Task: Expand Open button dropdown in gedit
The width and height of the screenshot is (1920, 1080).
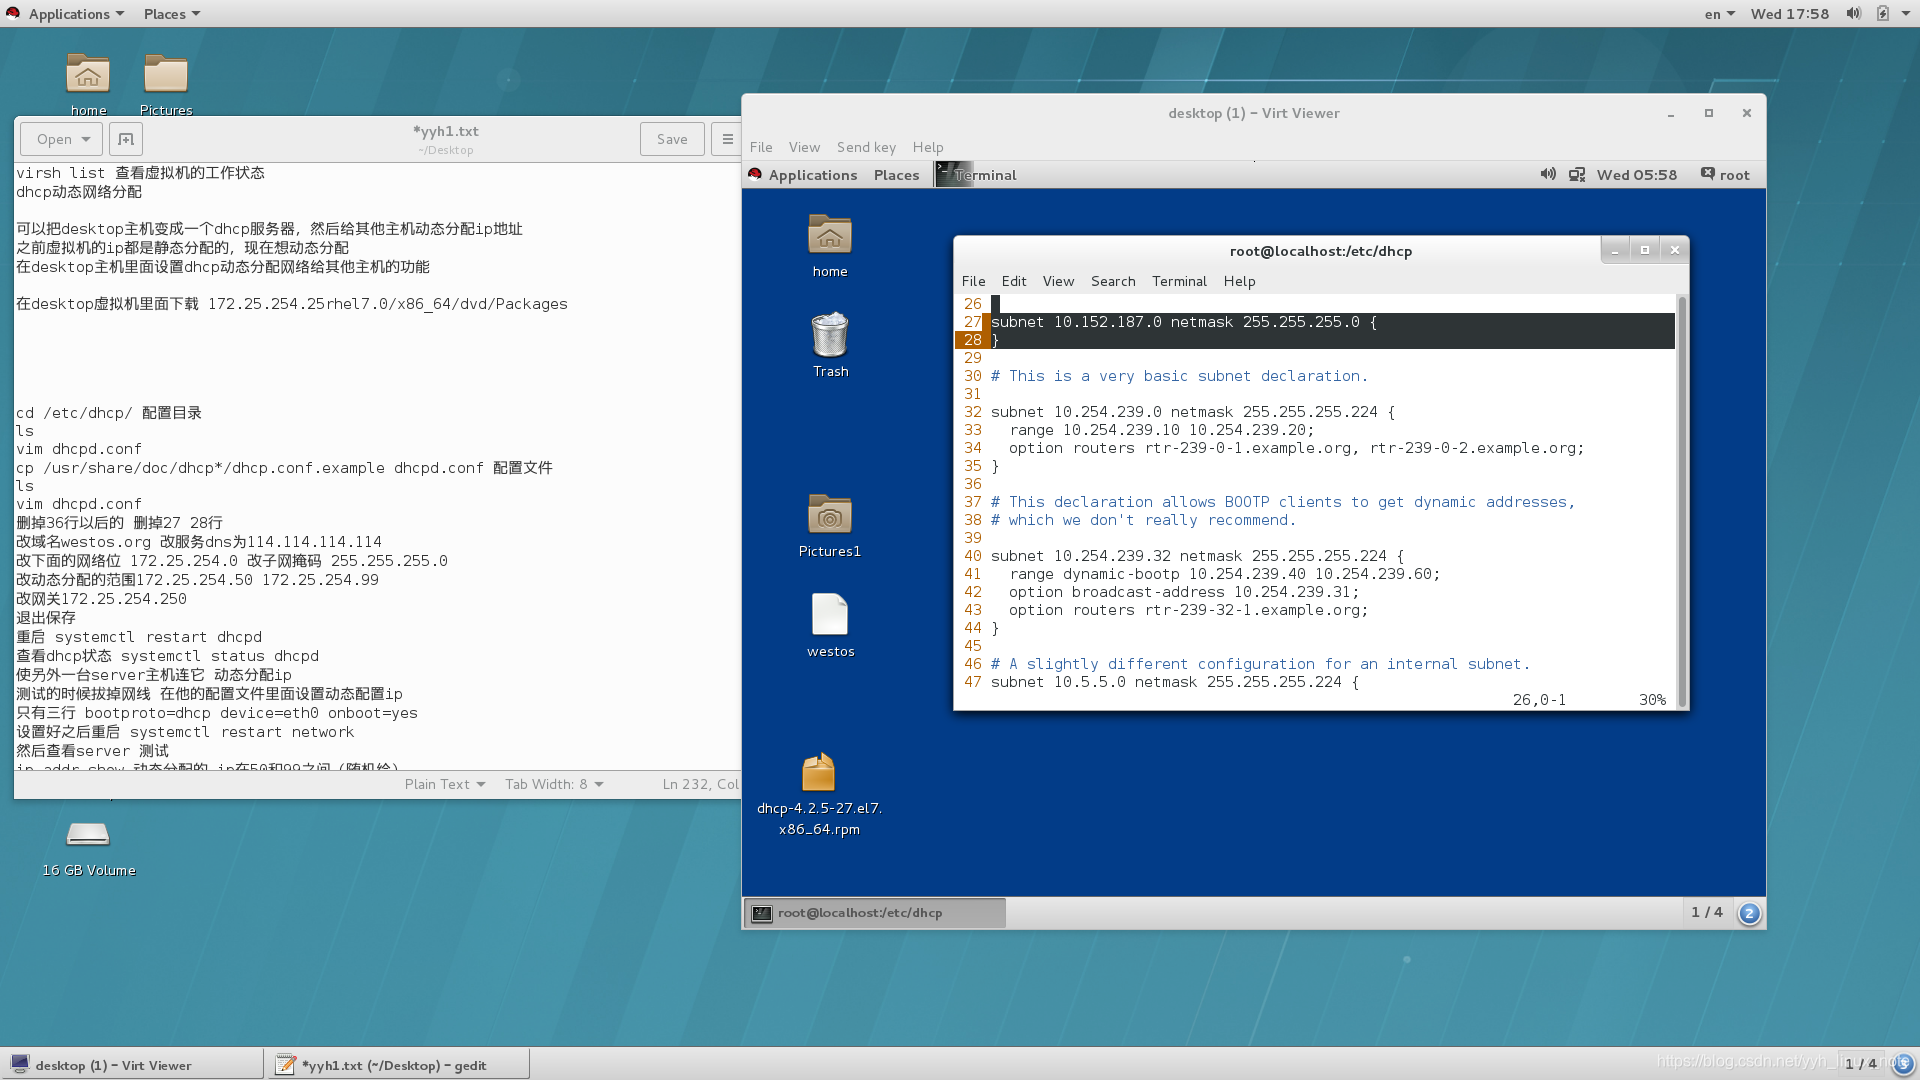Action: click(86, 139)
